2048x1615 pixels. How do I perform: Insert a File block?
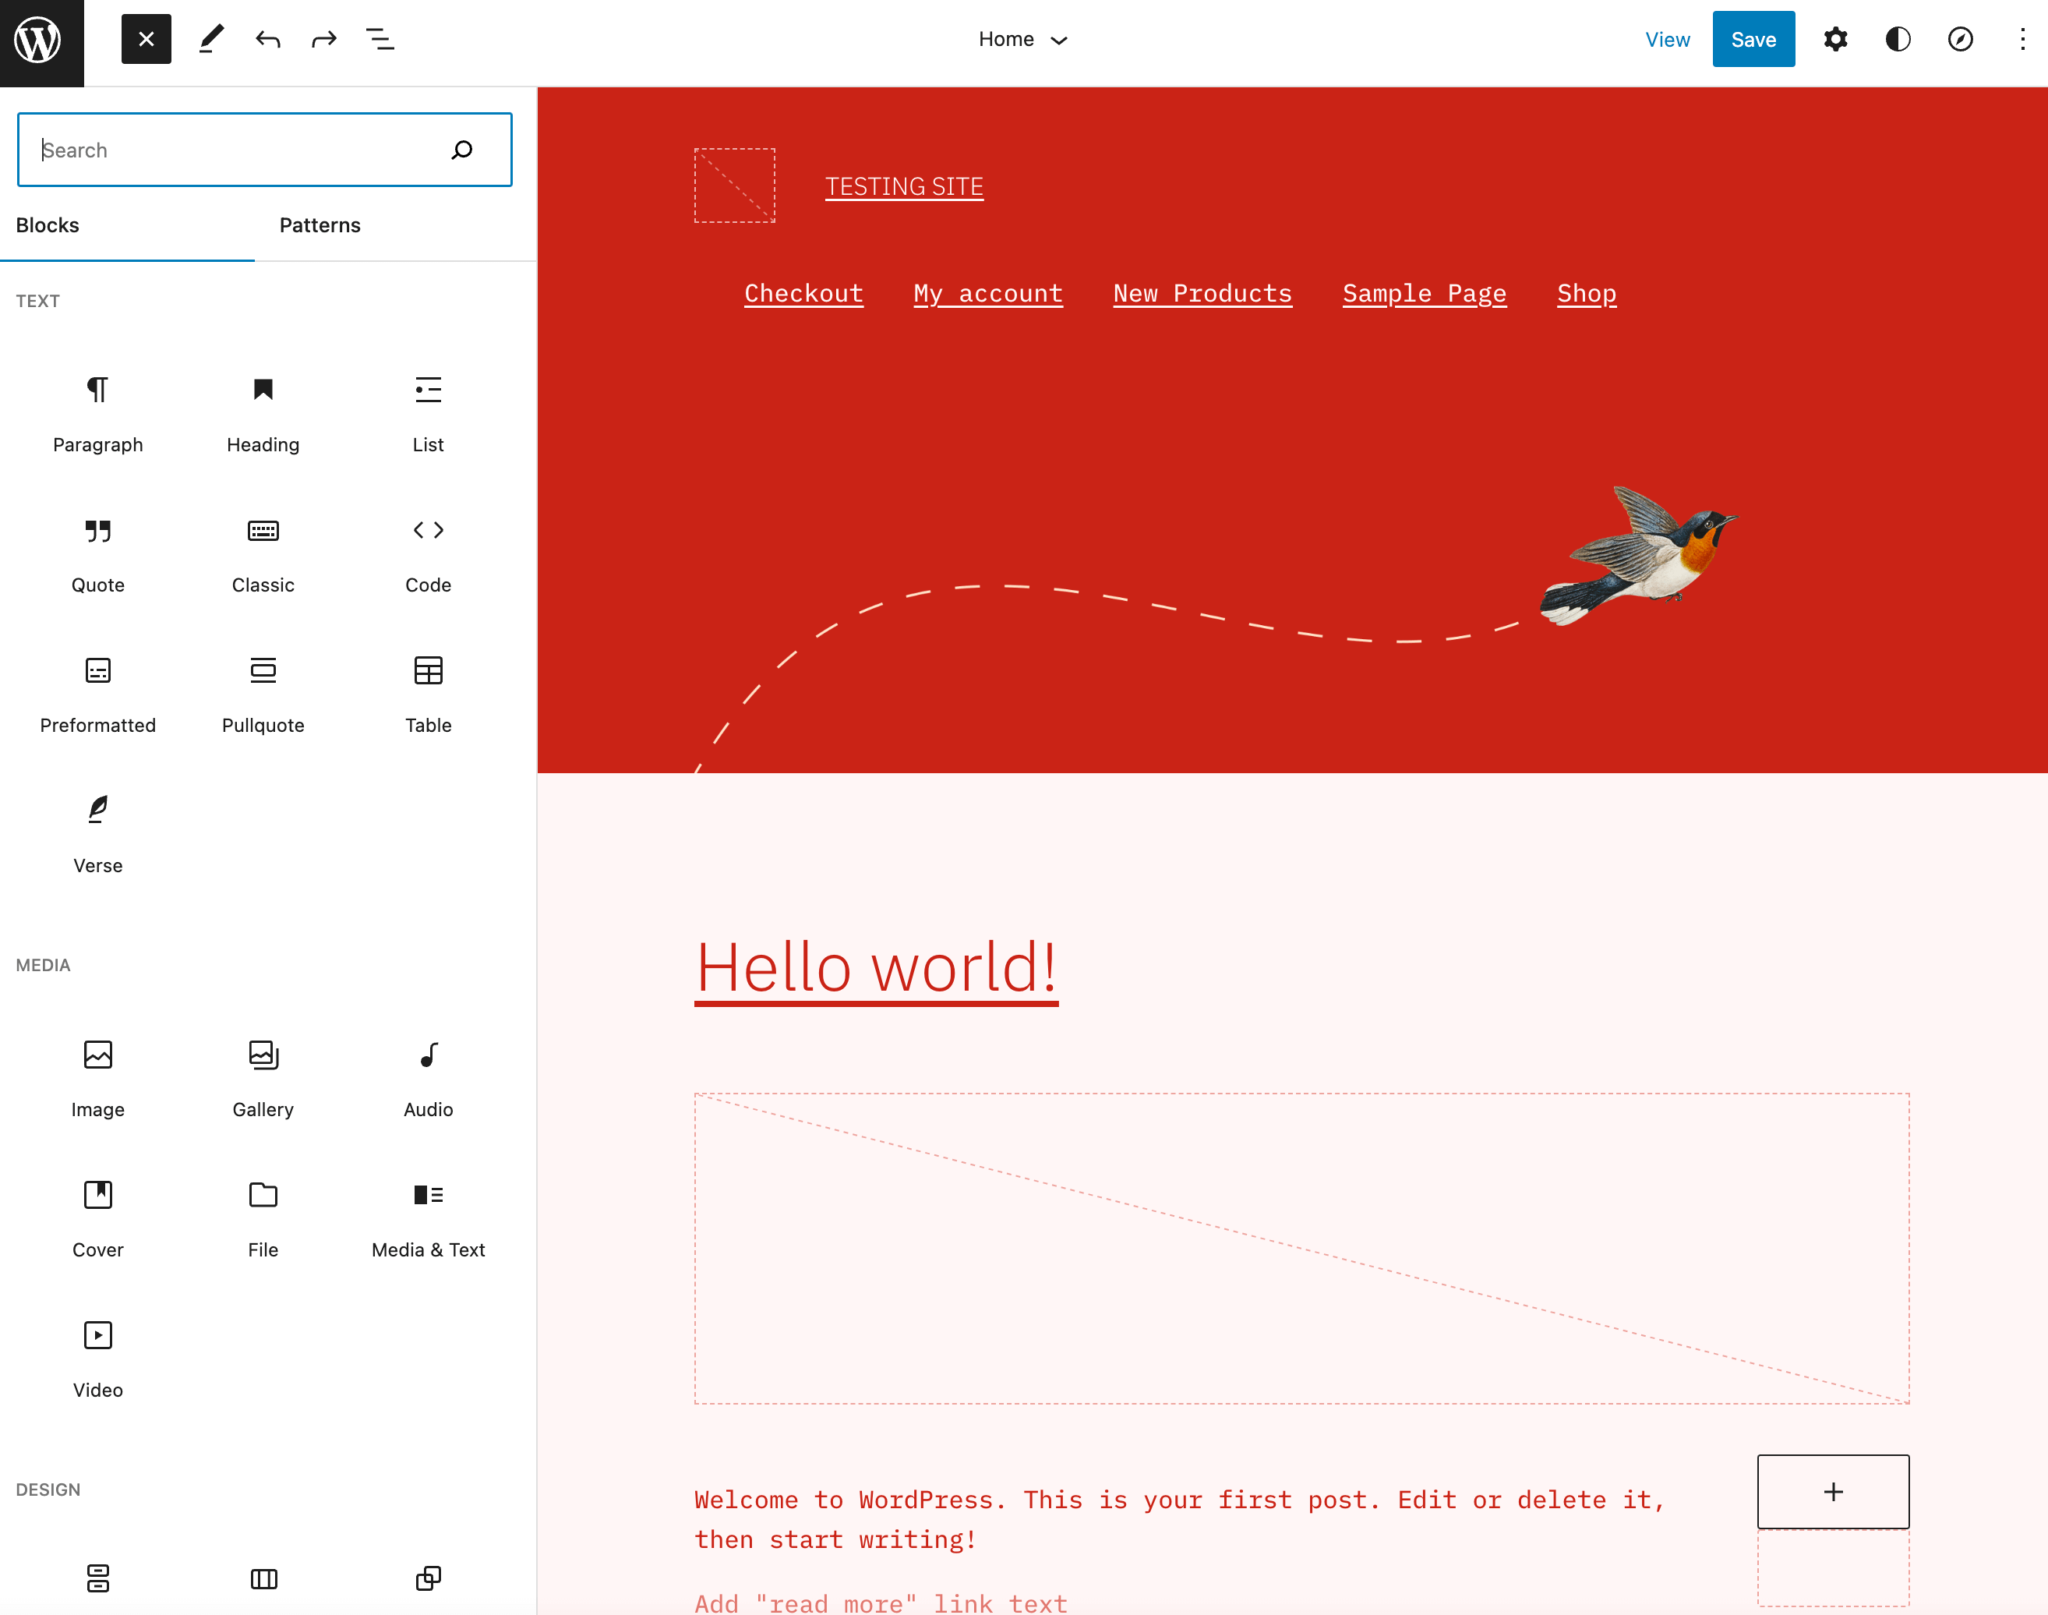tap(263, 1218)
